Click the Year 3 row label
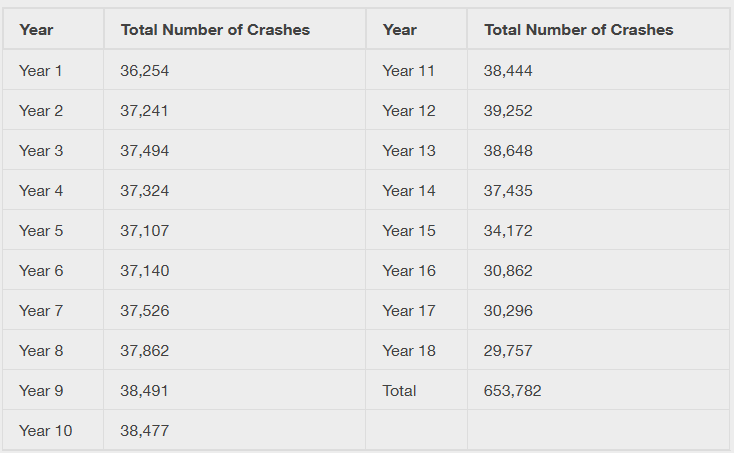 pos(41,151)
